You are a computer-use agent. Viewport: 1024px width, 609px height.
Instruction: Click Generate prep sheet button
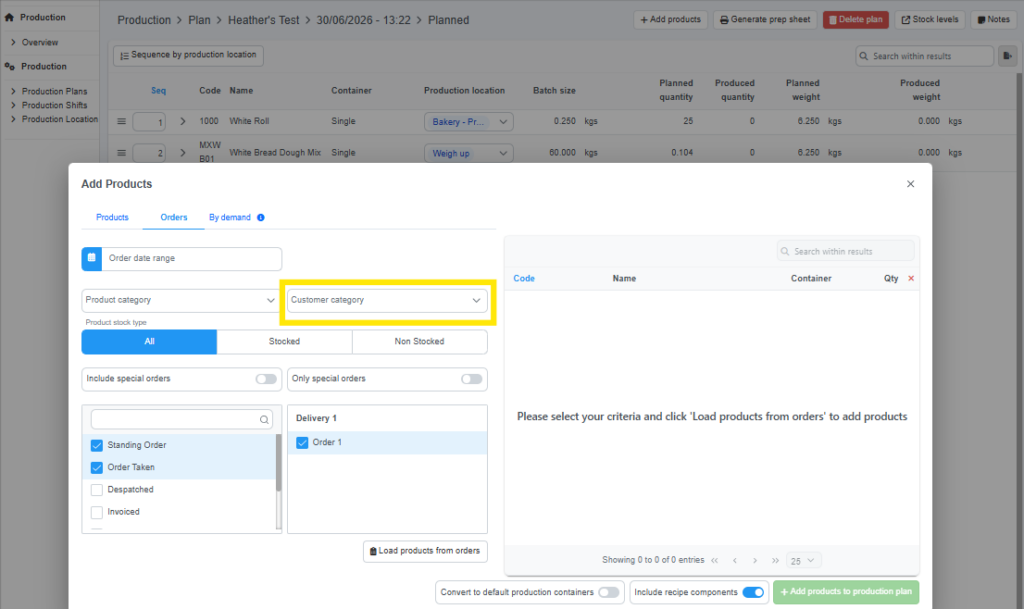pos(765,20)
